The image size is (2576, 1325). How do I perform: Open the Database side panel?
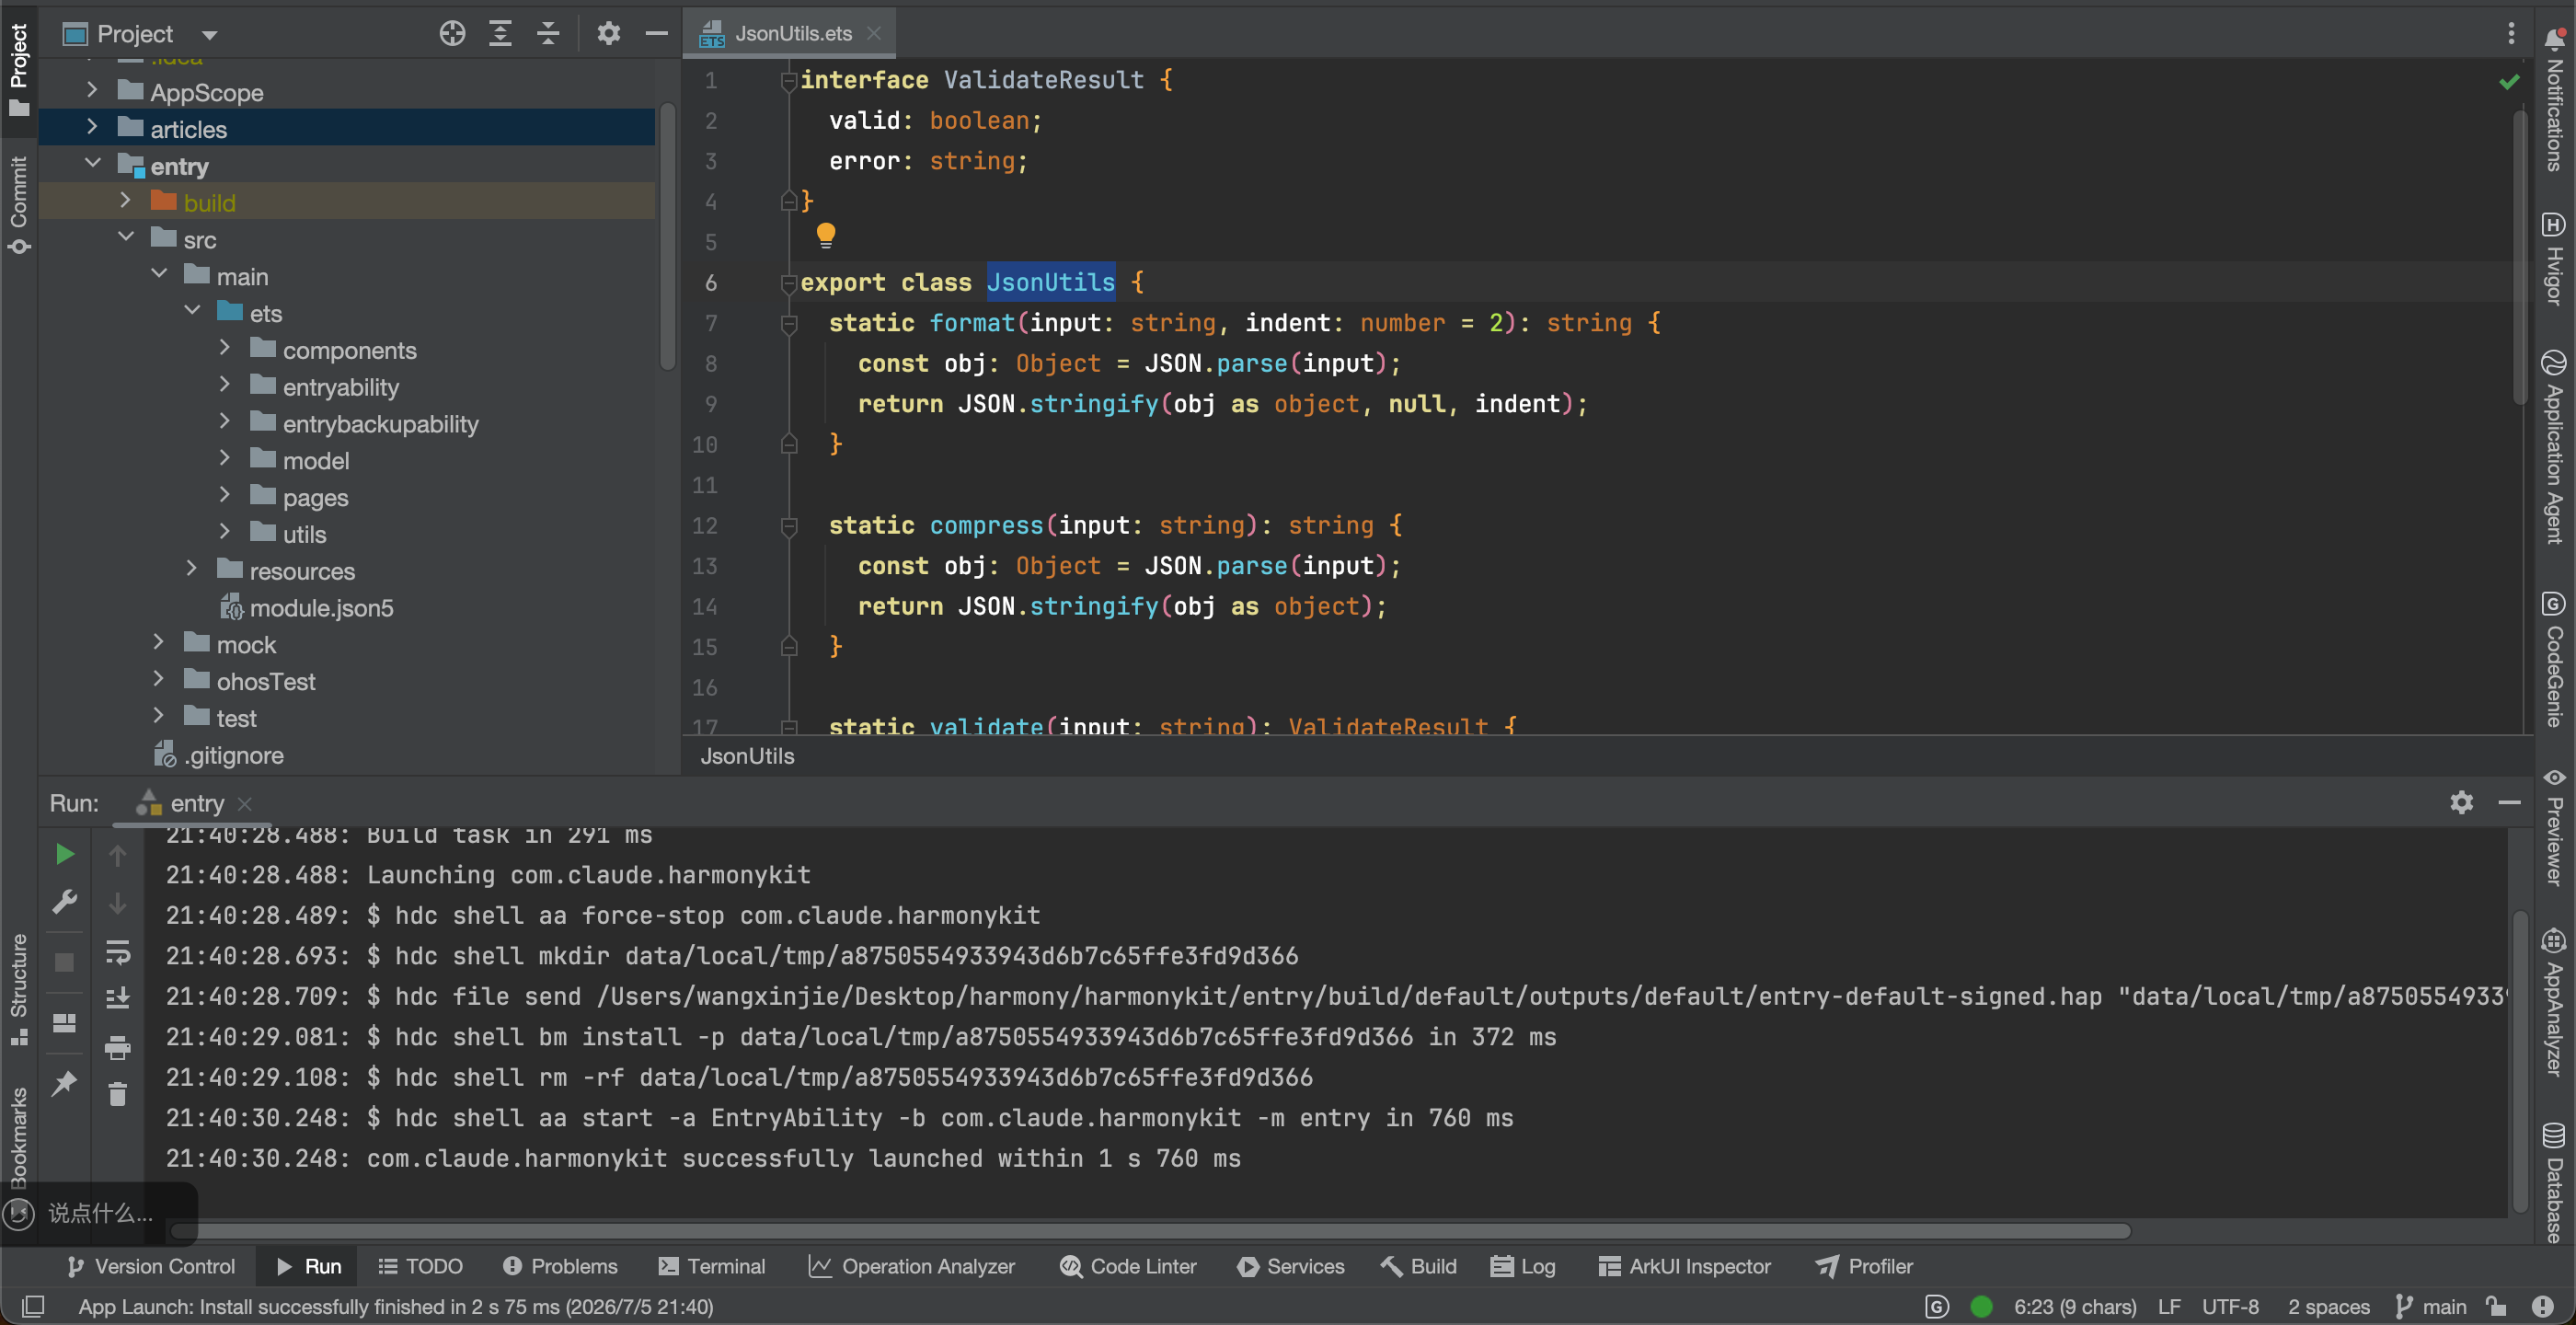(2555, 1182)
